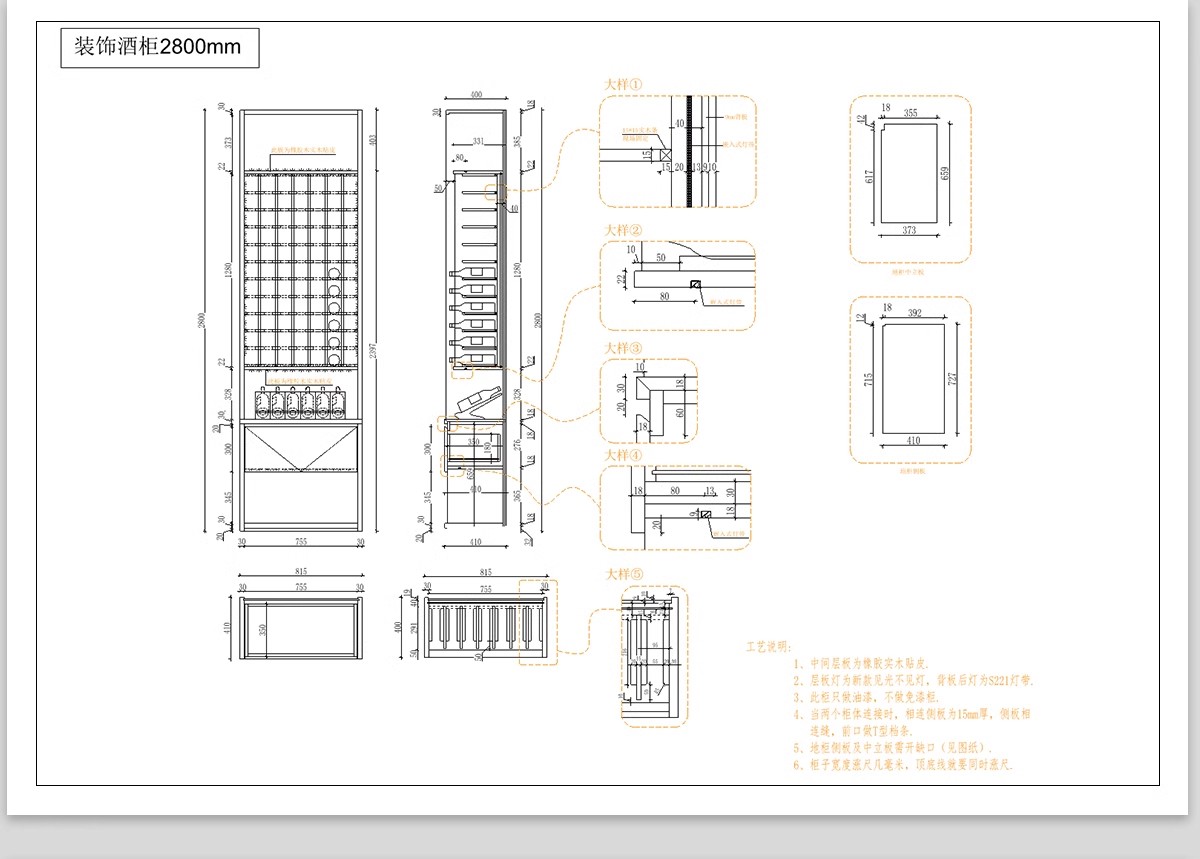
Task: Select the 410 dimension under lower panel
Action: pyautogui.click(x=911, y=440)
